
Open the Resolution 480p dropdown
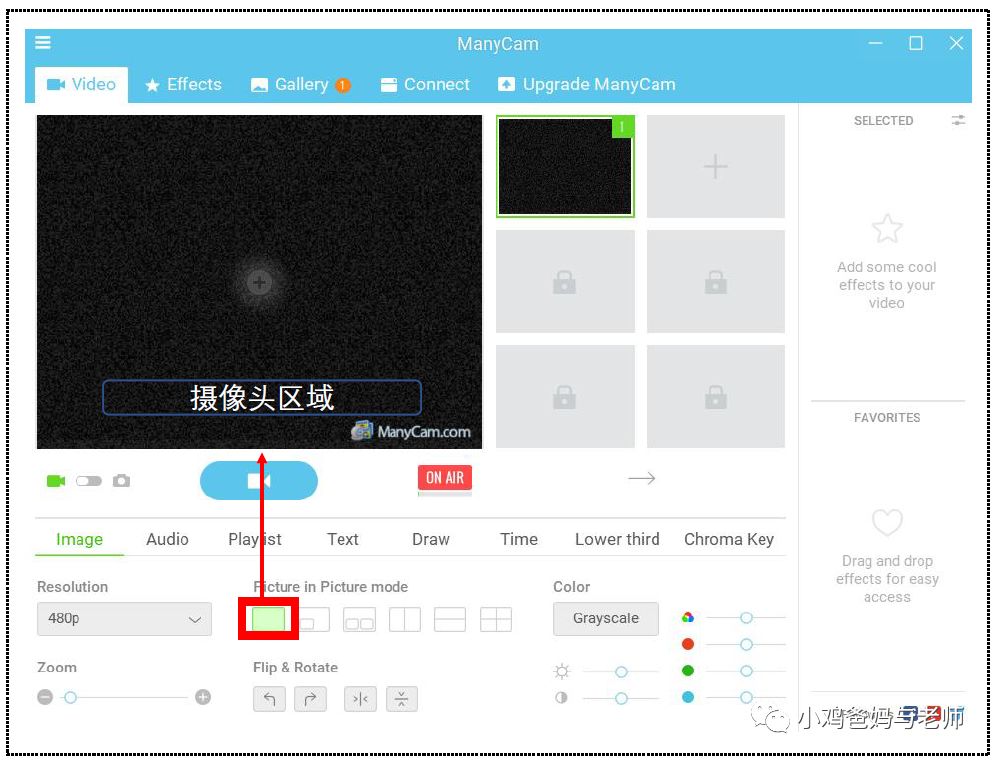click(x=124, y=619)
